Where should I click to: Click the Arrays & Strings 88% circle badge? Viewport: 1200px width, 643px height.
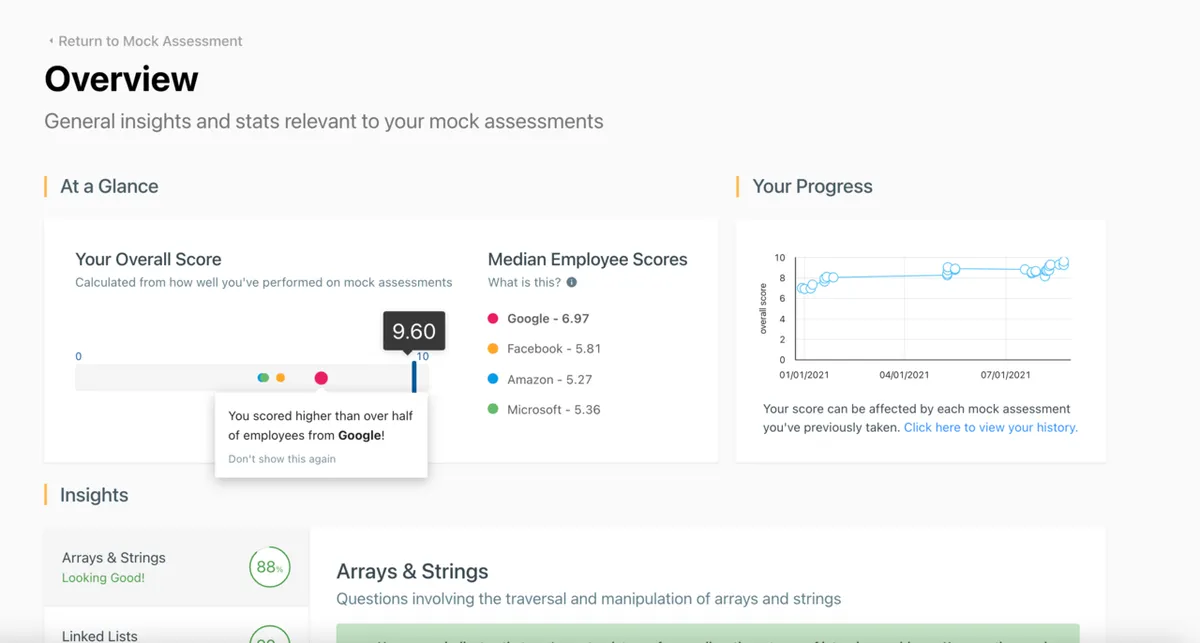click(x=269, y=567)
